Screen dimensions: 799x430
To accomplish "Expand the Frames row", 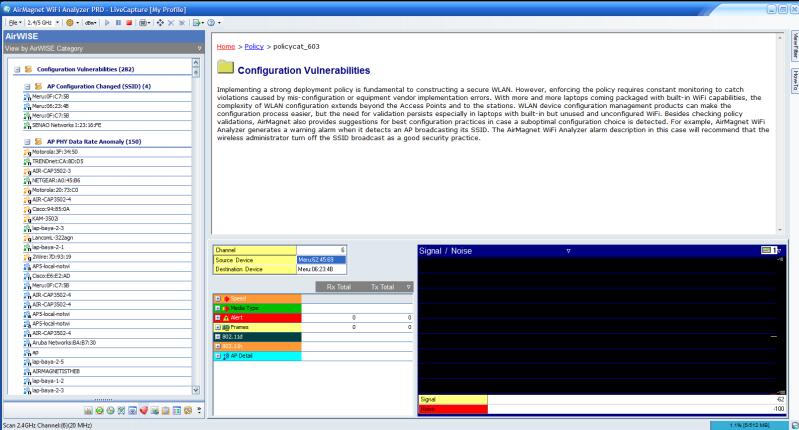I will [218, 328].
